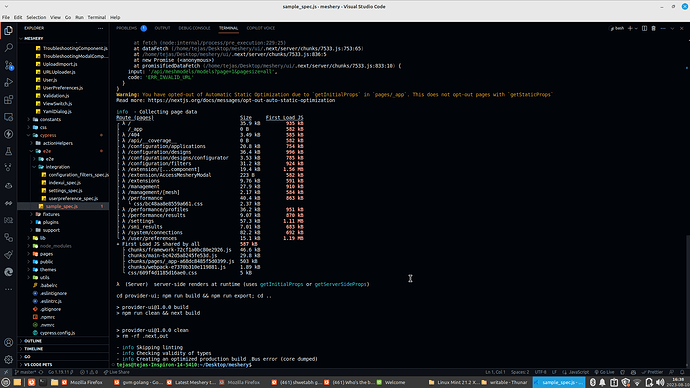This screenshot has height=388, width=690.
Task: Kill terminal using the trash icon
Action: pos(653,28)
